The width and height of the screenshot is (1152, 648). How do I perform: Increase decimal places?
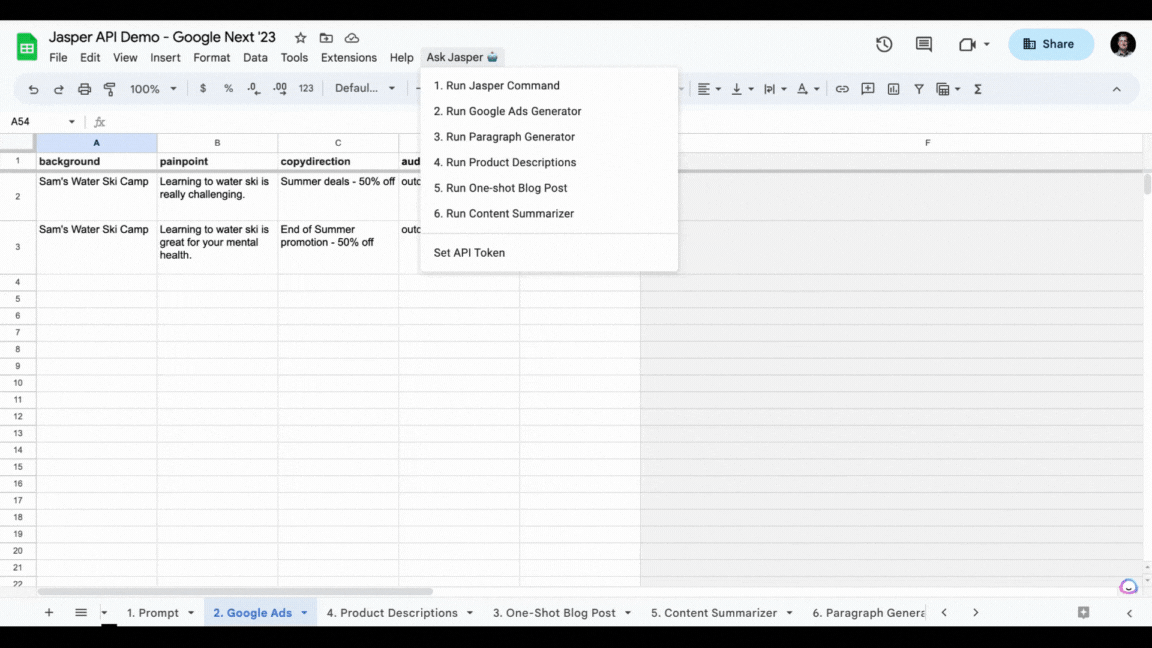click(x=280, y=88)
